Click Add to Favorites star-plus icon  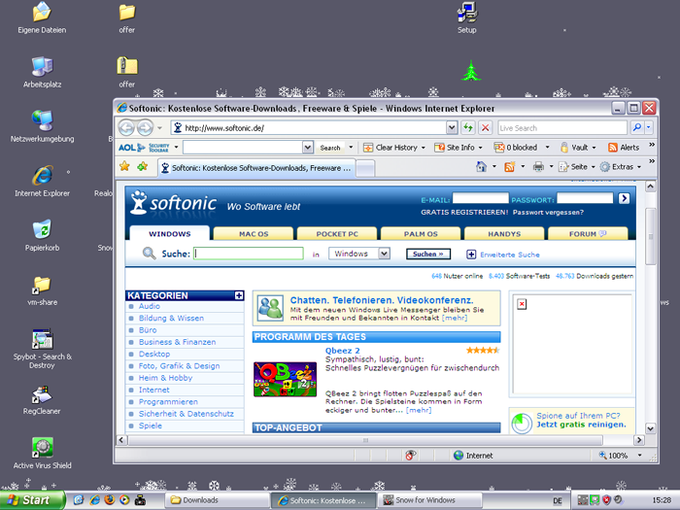[x=143, y=167]
